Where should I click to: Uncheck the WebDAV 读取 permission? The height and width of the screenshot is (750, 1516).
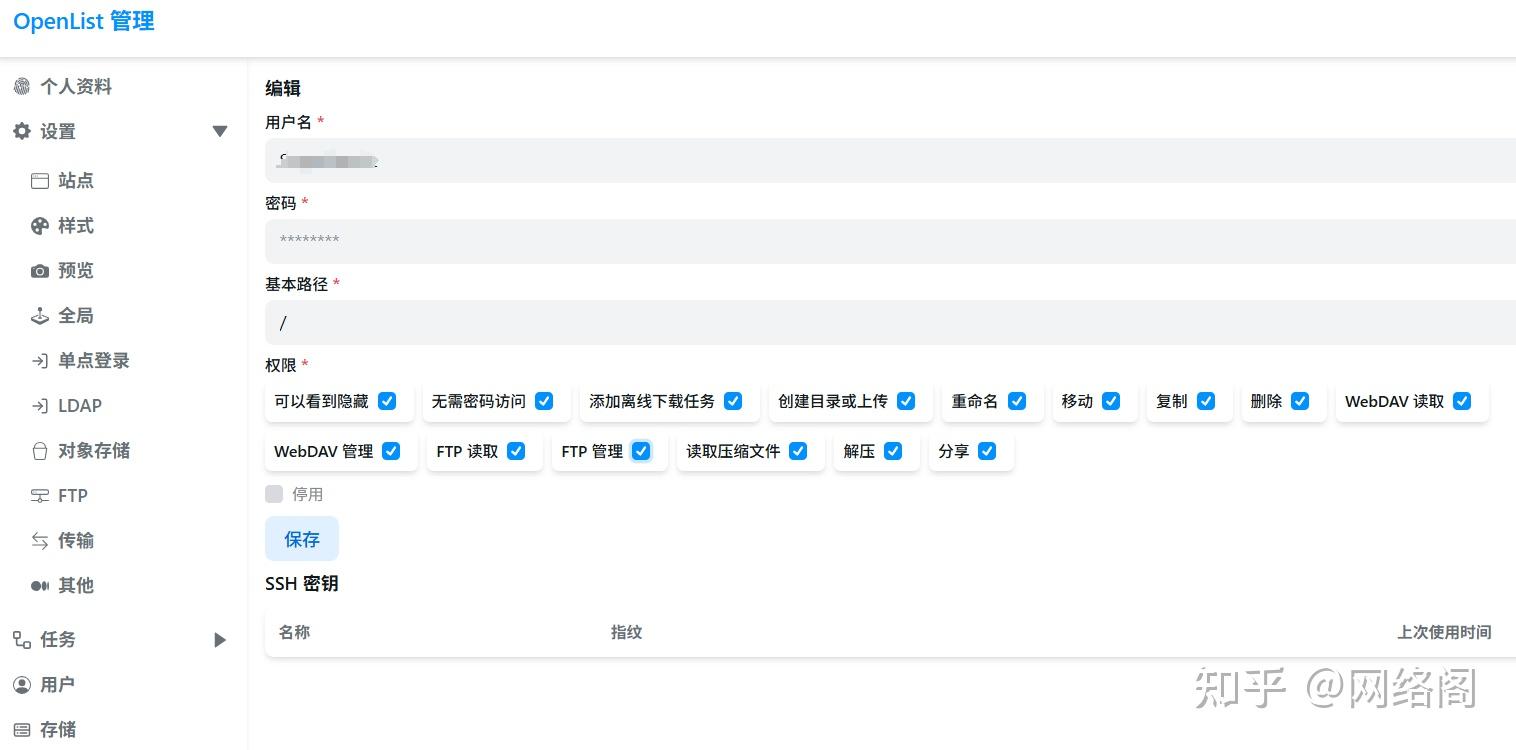1461,400
